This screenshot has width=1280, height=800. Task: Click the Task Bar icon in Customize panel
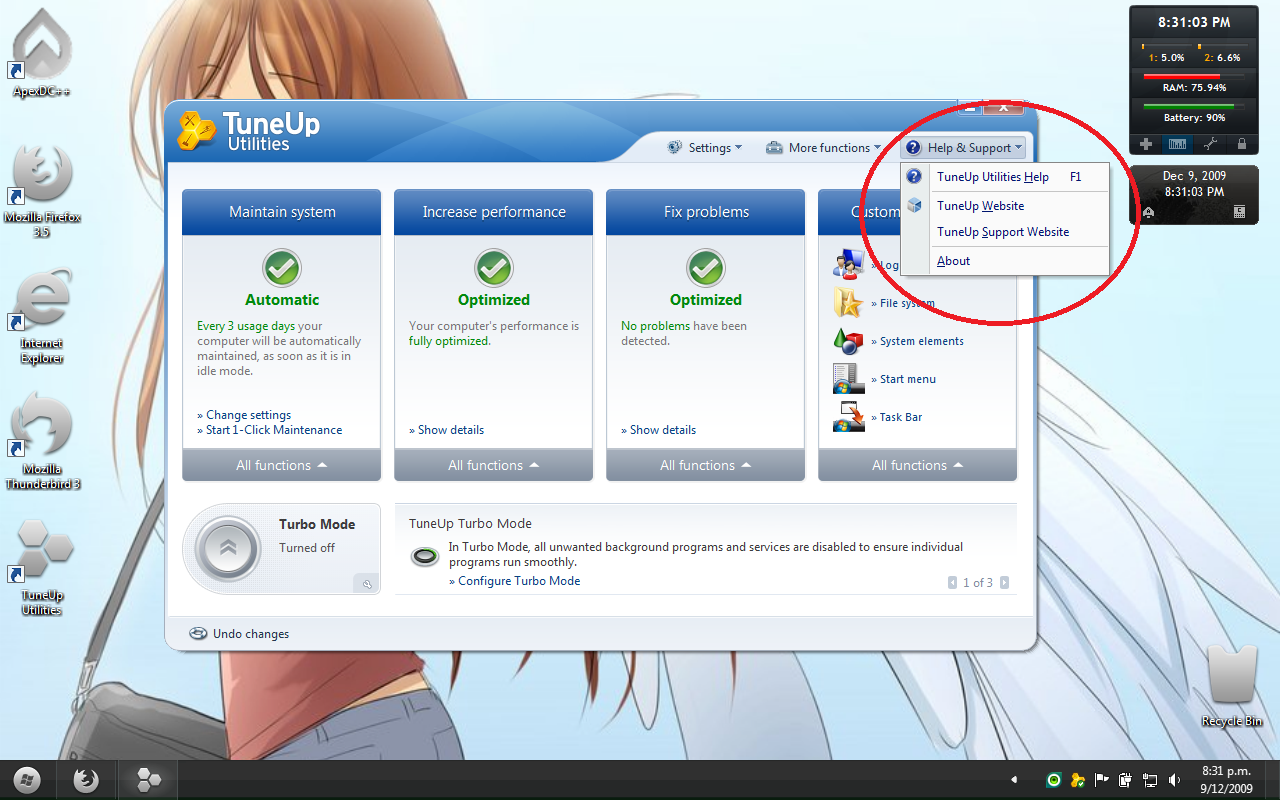coord(848,416)
